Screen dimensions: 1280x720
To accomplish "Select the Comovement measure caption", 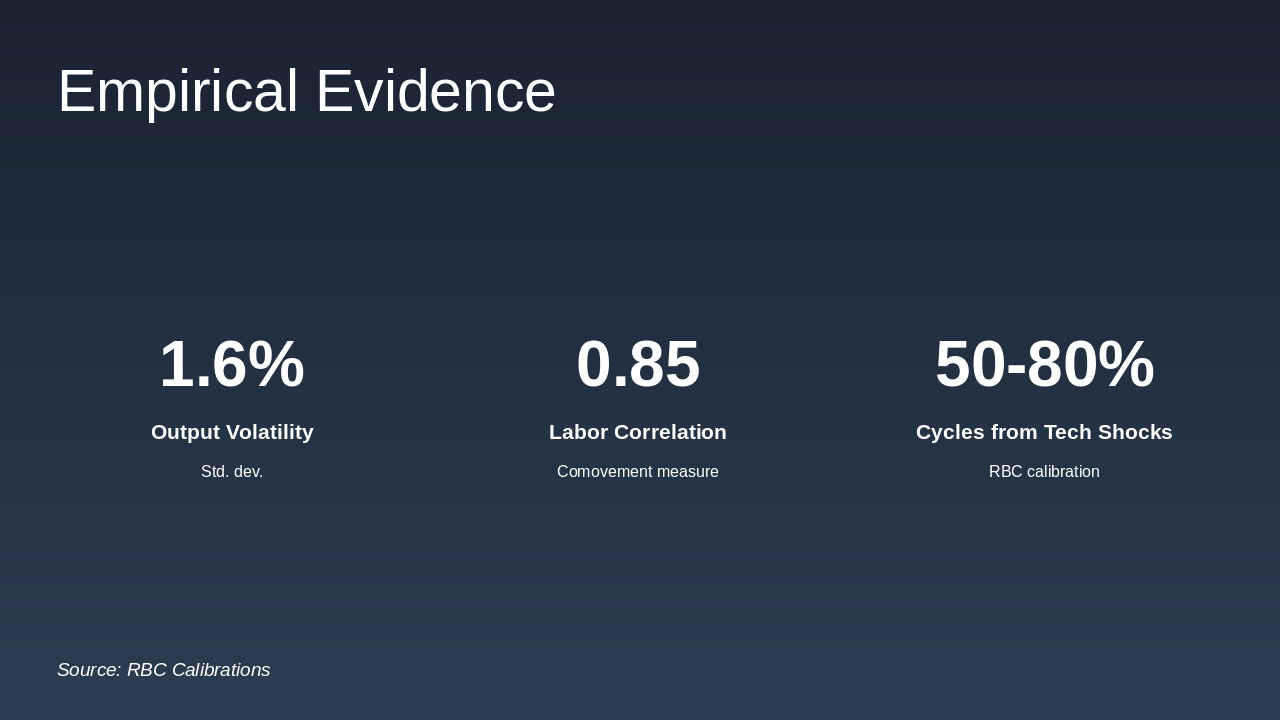I will click(x=638, y=472).
